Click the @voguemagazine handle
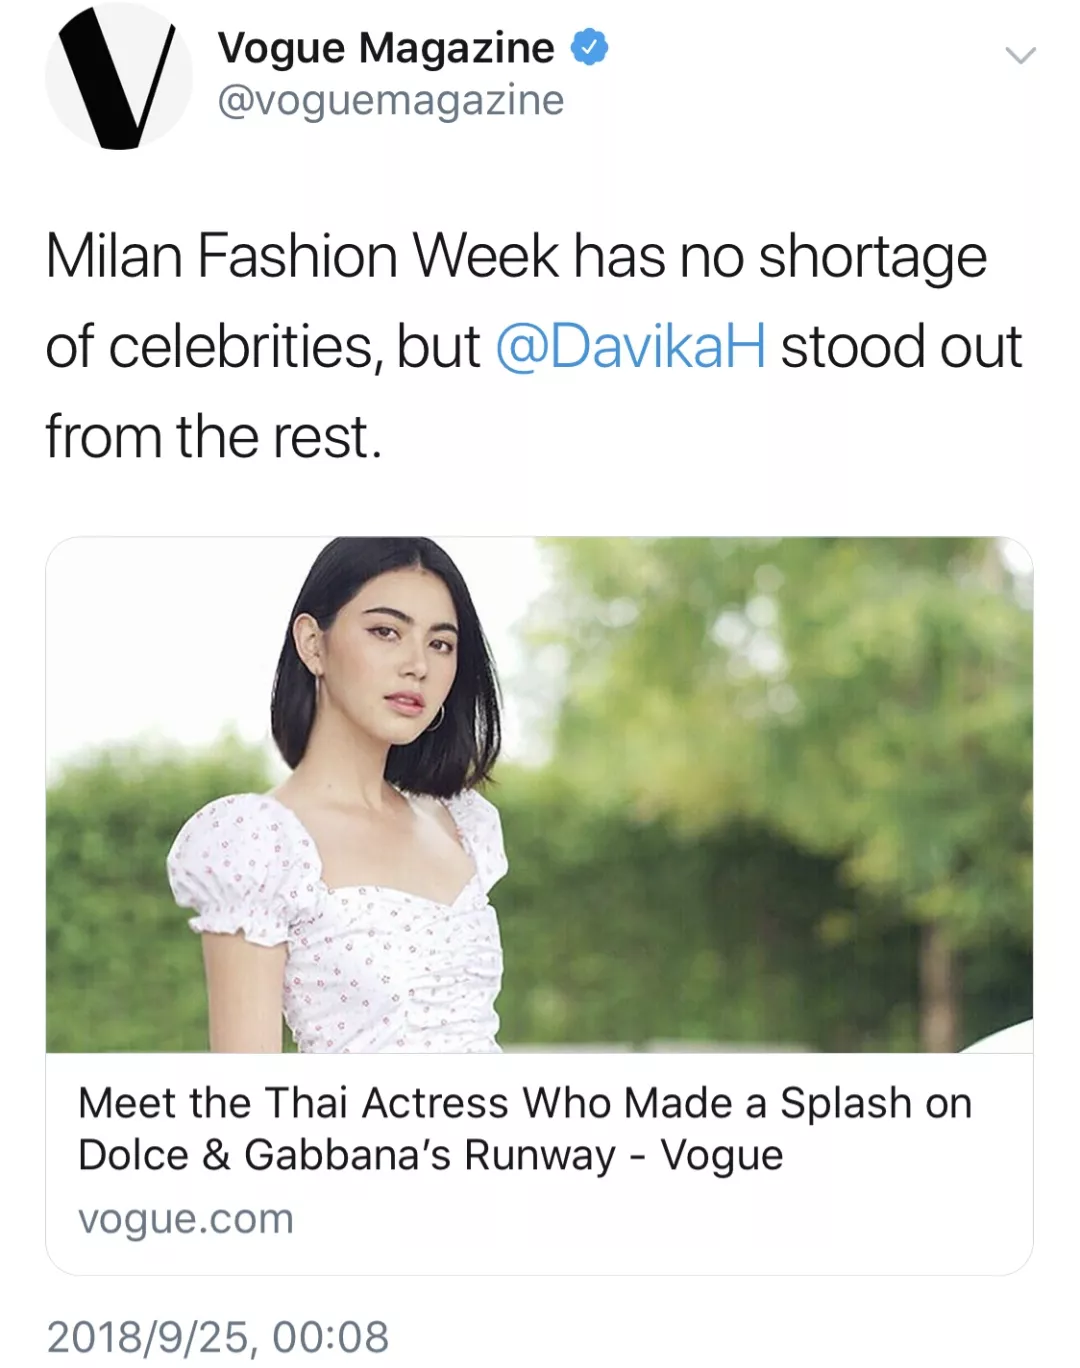 click(x=390, y=100)
